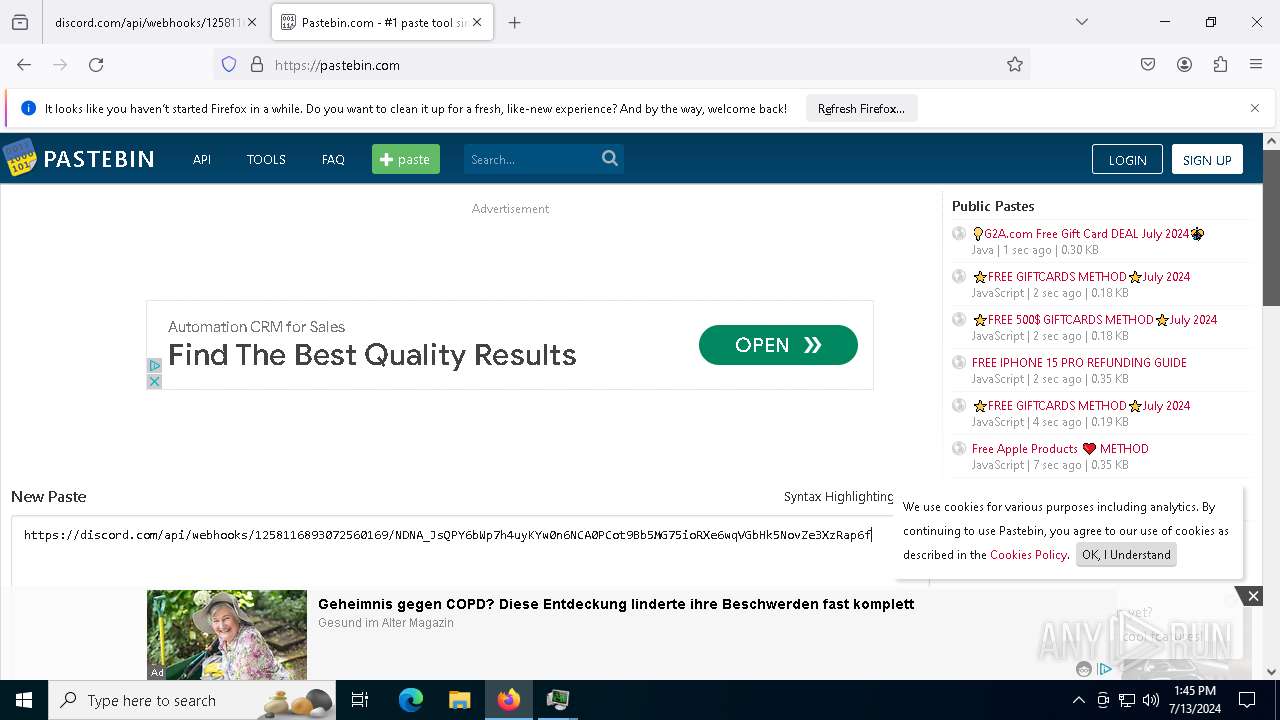This screenshot has width=1280, height=720.
Task: Launch Microsoft Edge from taskbar
Action: click(411, 700)
